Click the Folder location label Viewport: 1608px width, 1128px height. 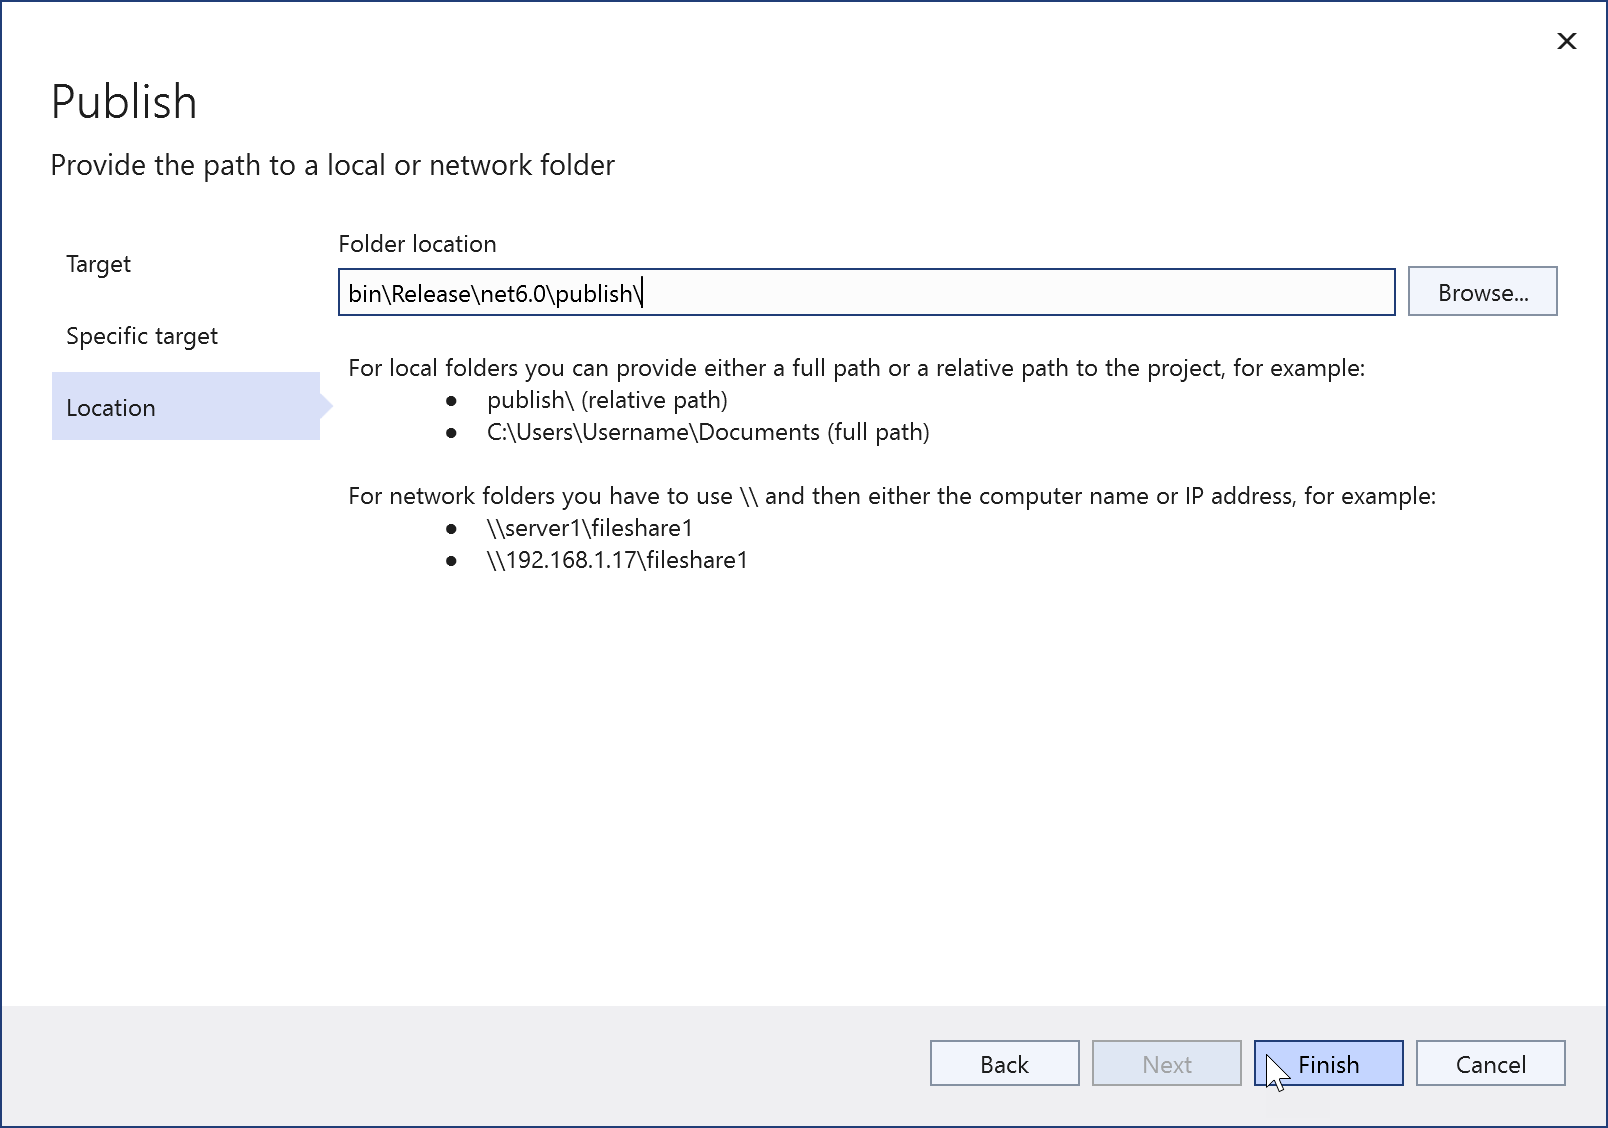point(417,244)
